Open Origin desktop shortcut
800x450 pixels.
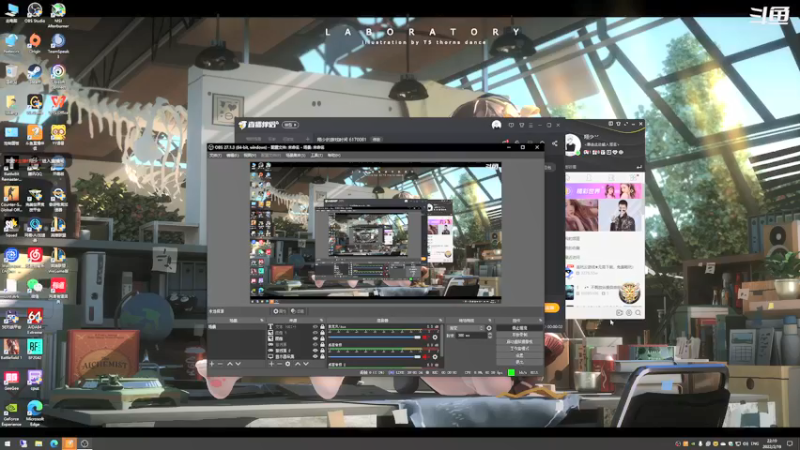click(35, 43)
